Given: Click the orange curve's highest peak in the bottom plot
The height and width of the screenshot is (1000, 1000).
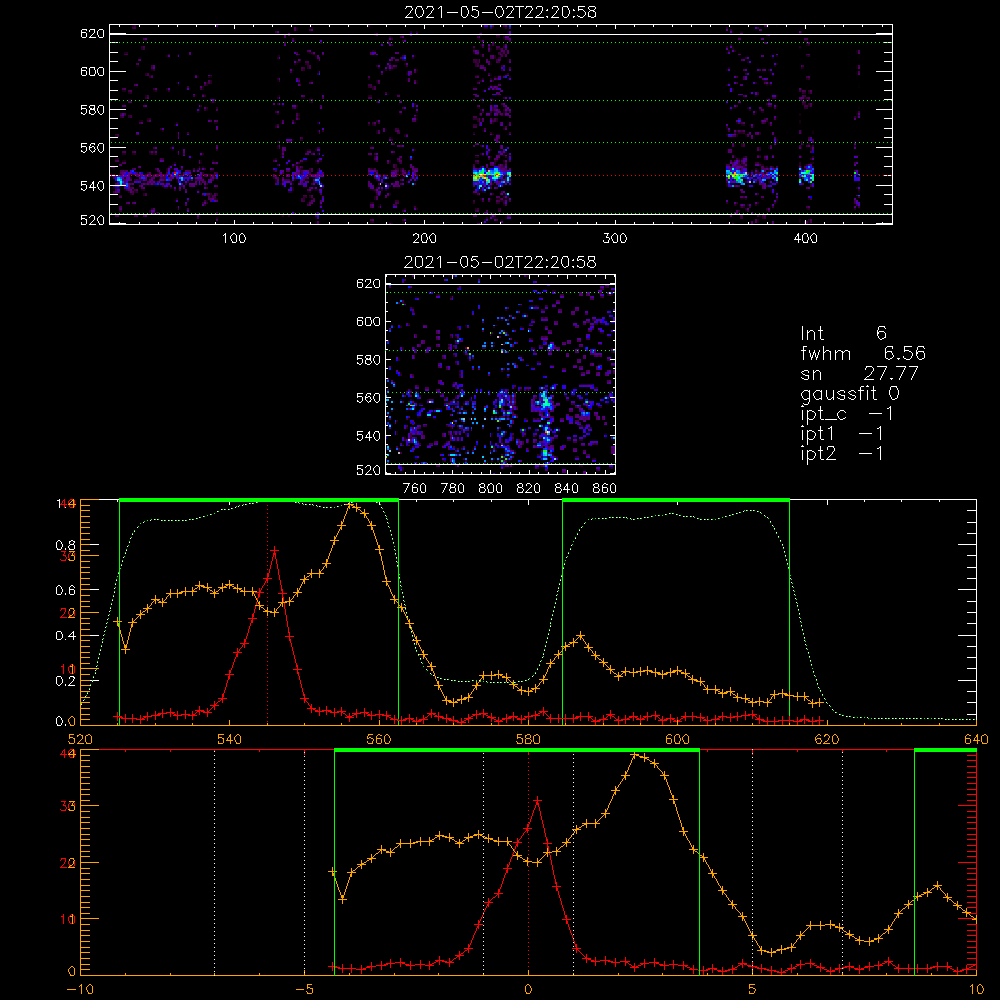Looking at the screenshot, I should [x=635, y=755].
